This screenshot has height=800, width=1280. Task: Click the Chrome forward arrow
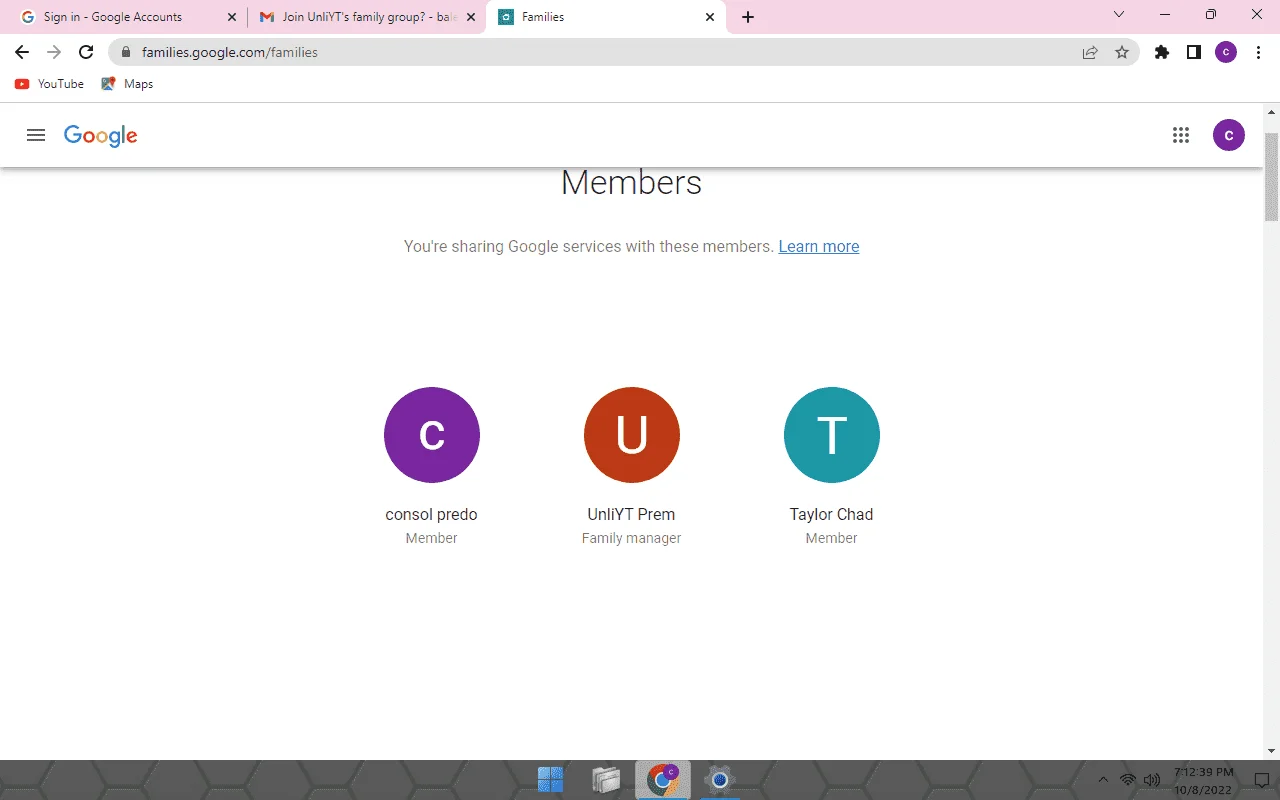[x=54, y=52]
